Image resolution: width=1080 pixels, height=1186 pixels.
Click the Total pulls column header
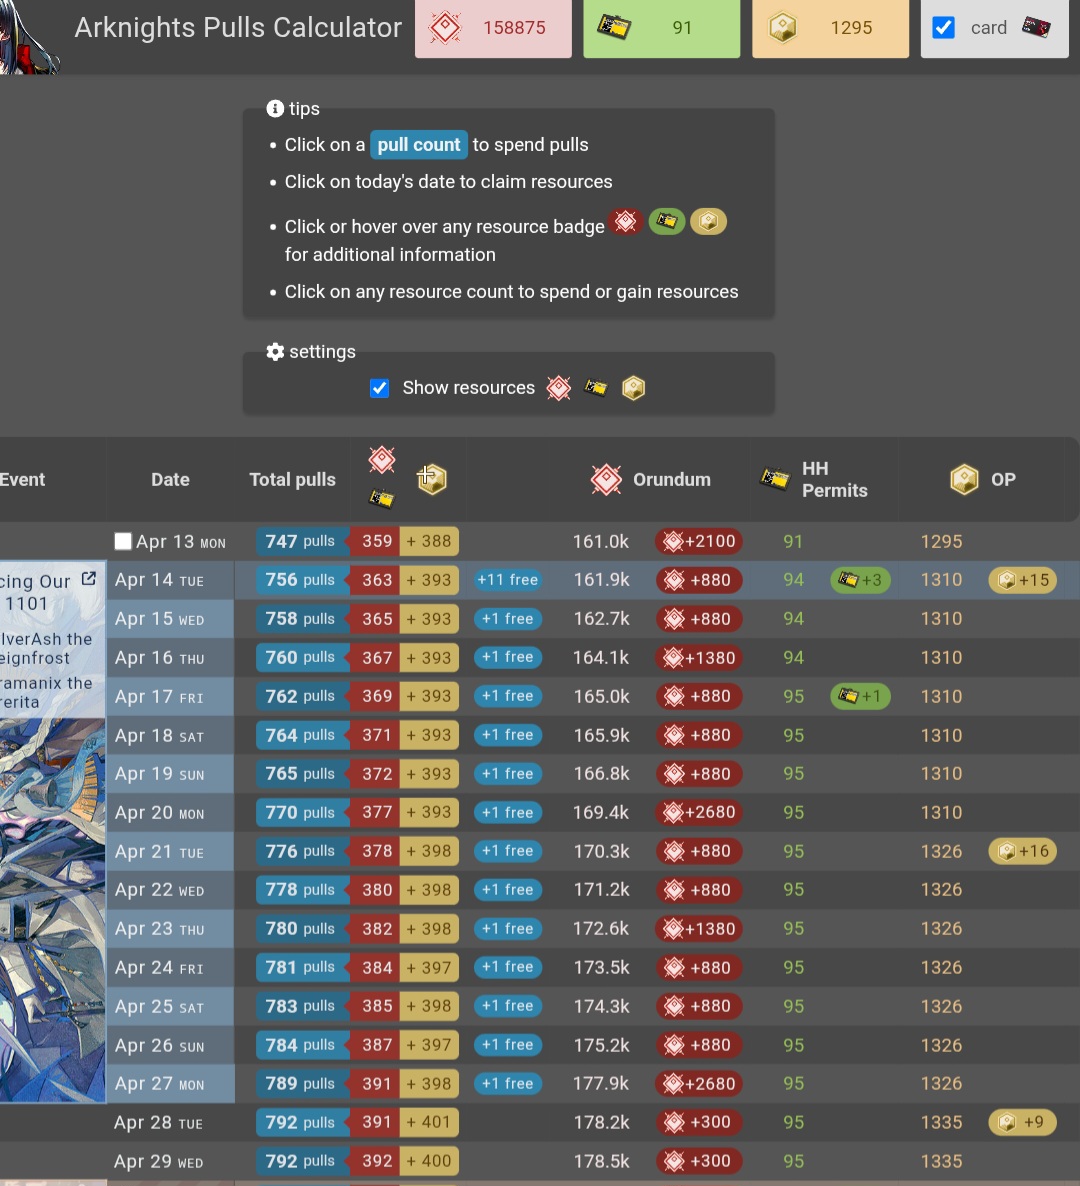293,480
